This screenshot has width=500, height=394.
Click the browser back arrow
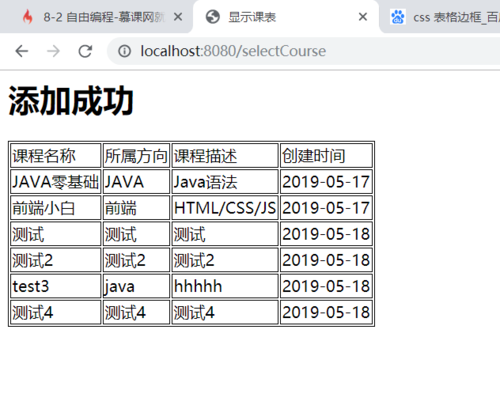click(x=22, y=51)
